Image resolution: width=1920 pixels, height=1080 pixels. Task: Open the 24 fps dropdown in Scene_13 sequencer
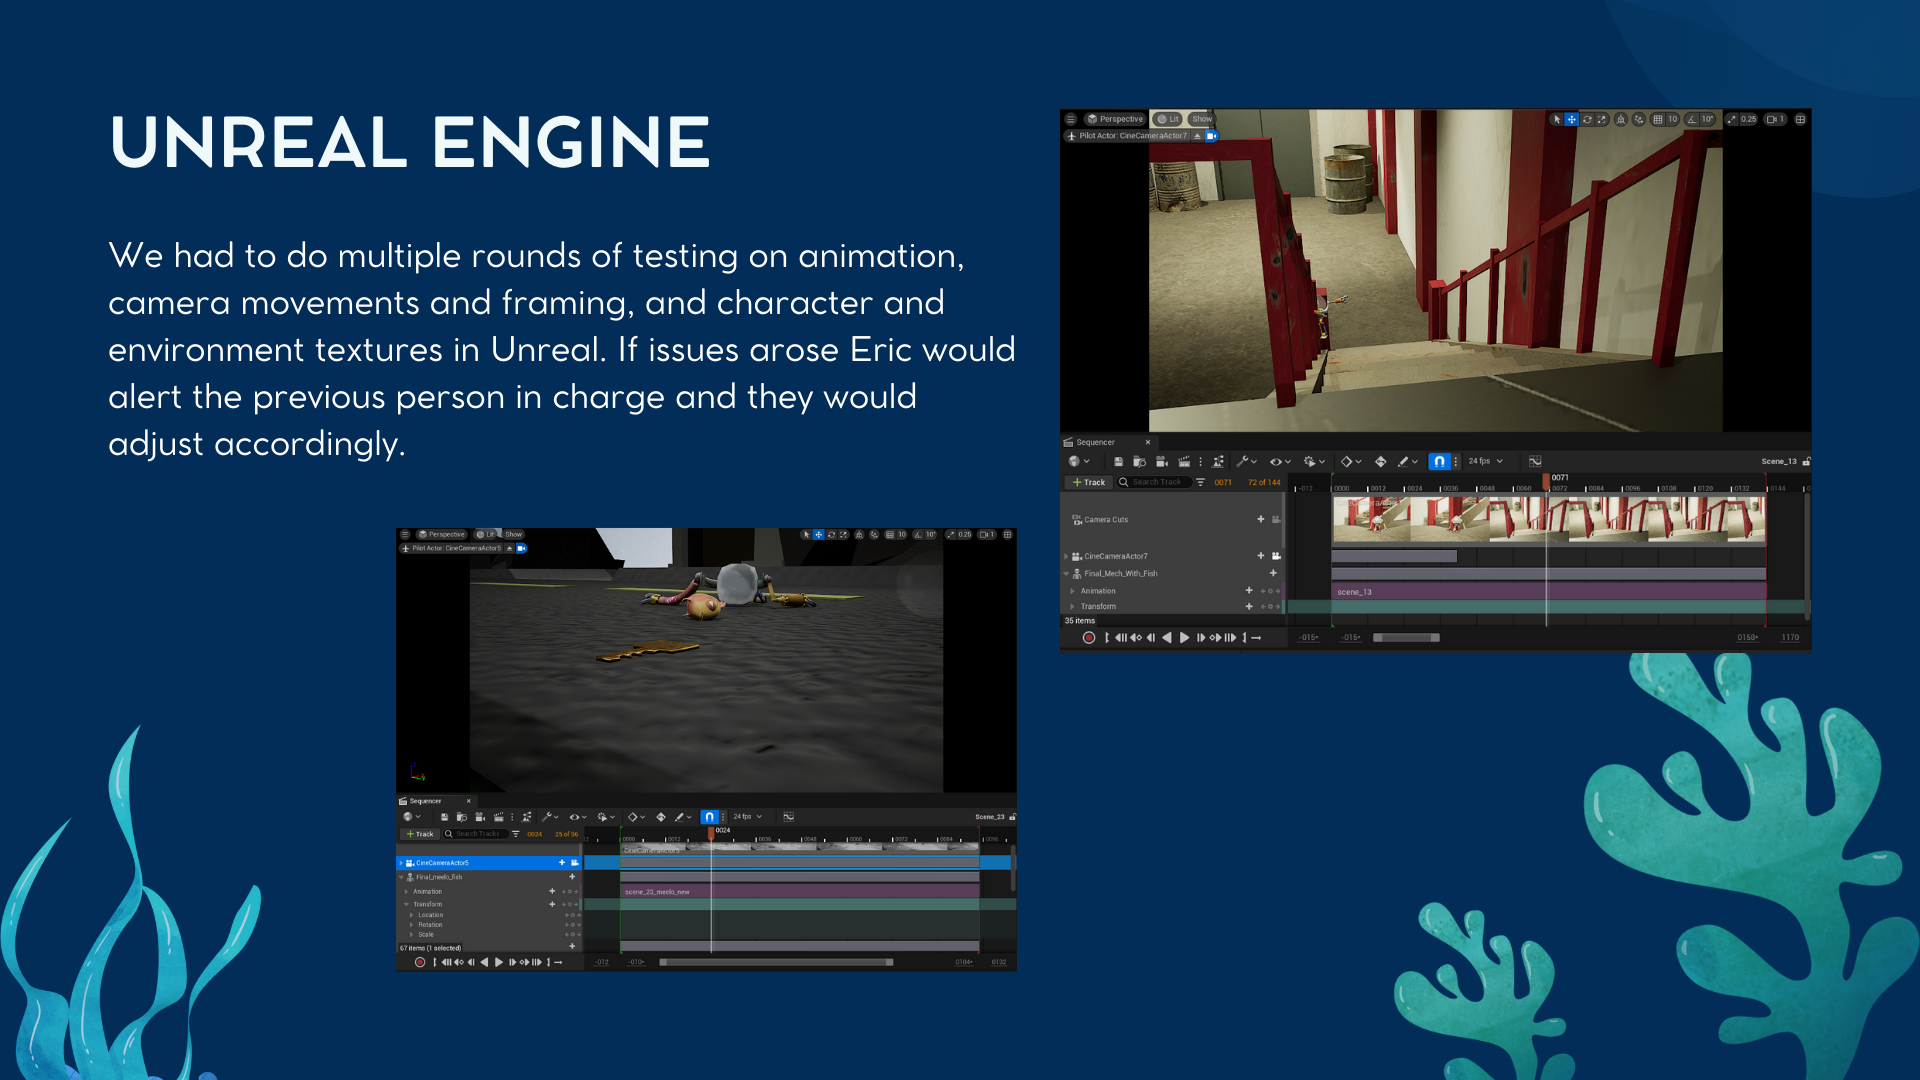point(1485,461)
